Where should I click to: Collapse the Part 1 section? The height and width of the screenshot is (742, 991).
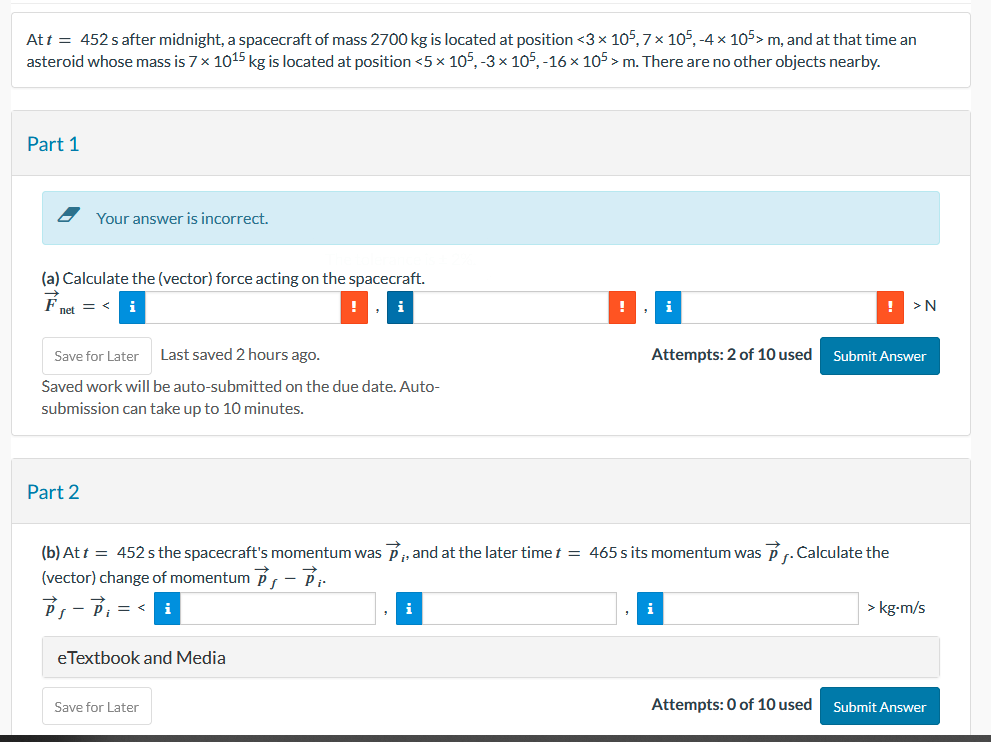(54, 143)
